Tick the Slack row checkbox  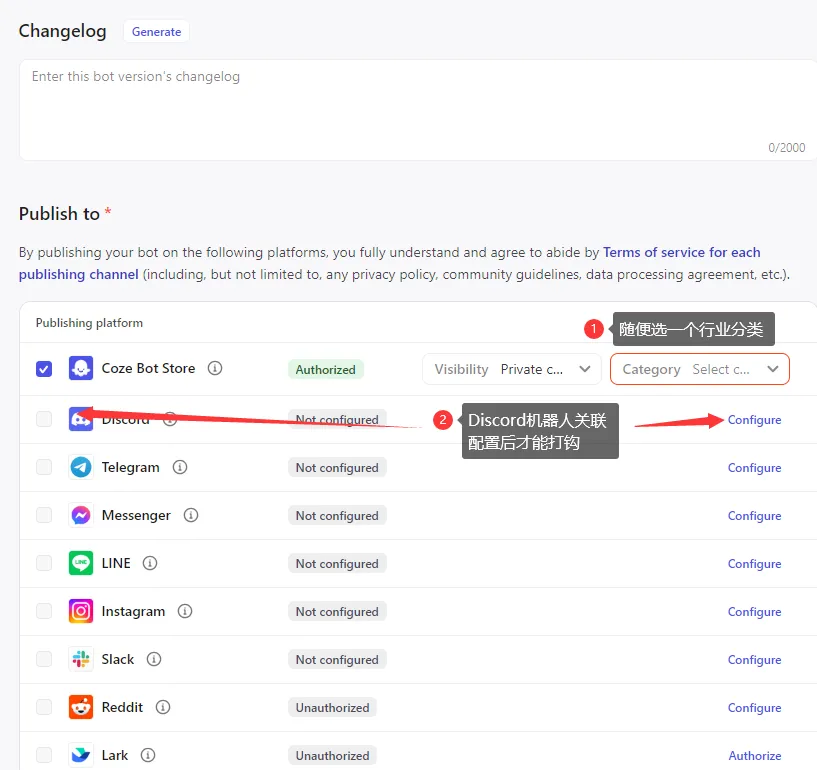coord(44,659)
